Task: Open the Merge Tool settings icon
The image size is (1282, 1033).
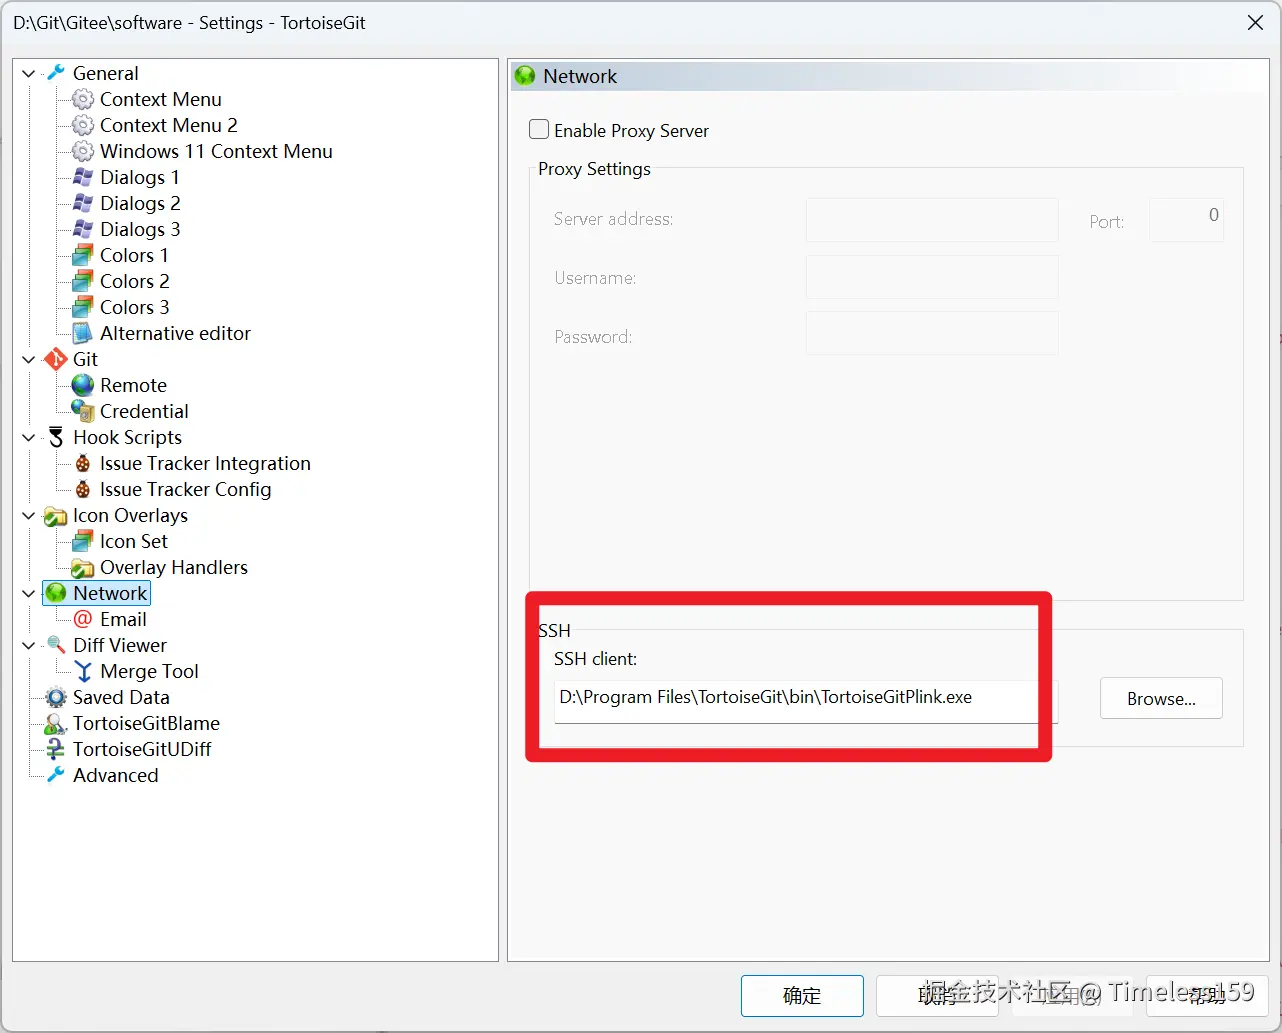Action: pos(83,671)
